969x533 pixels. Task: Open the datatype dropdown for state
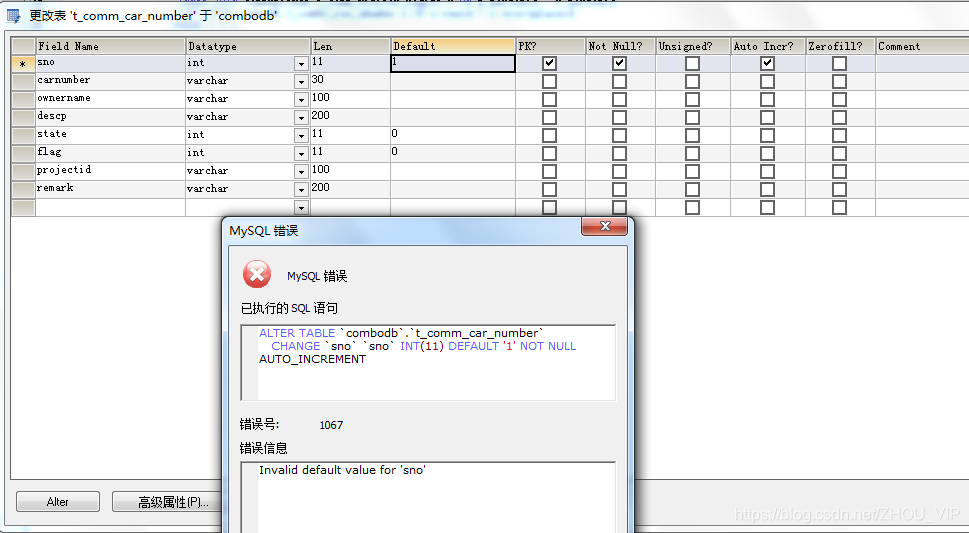click(301, 135)
